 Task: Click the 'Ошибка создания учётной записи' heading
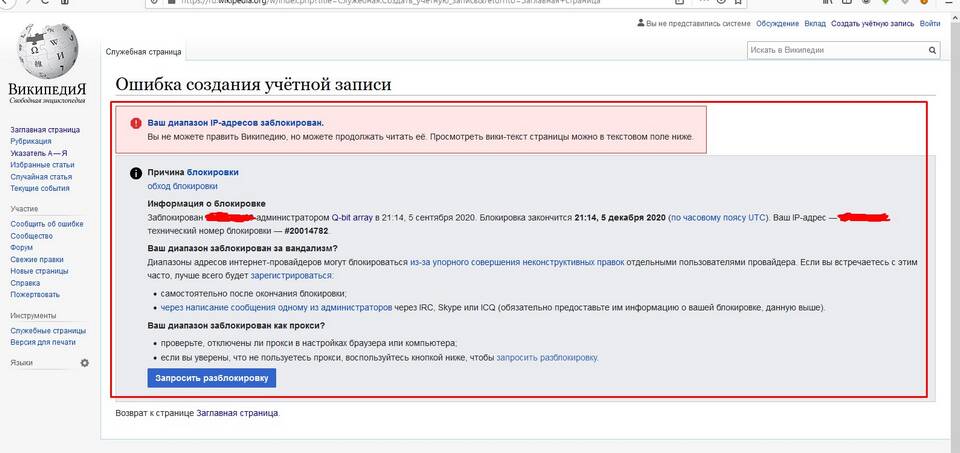pyautogui.click(x=253, y=84)
